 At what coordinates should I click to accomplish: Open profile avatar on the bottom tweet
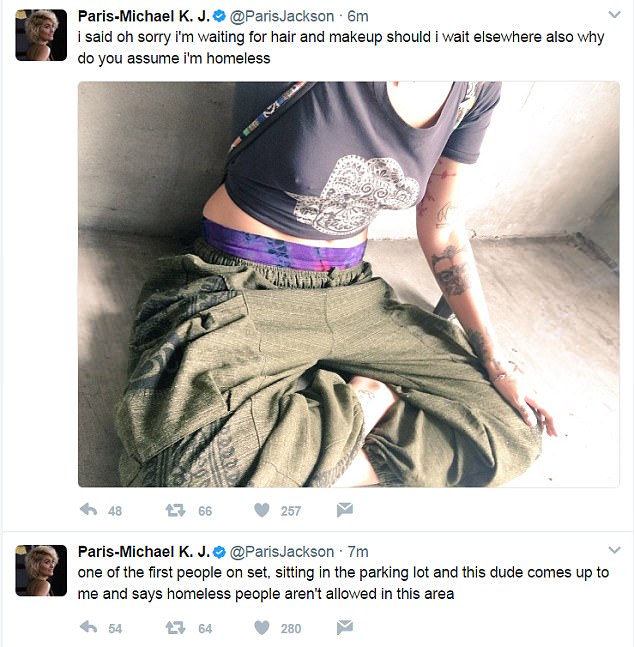click(41, 570)
